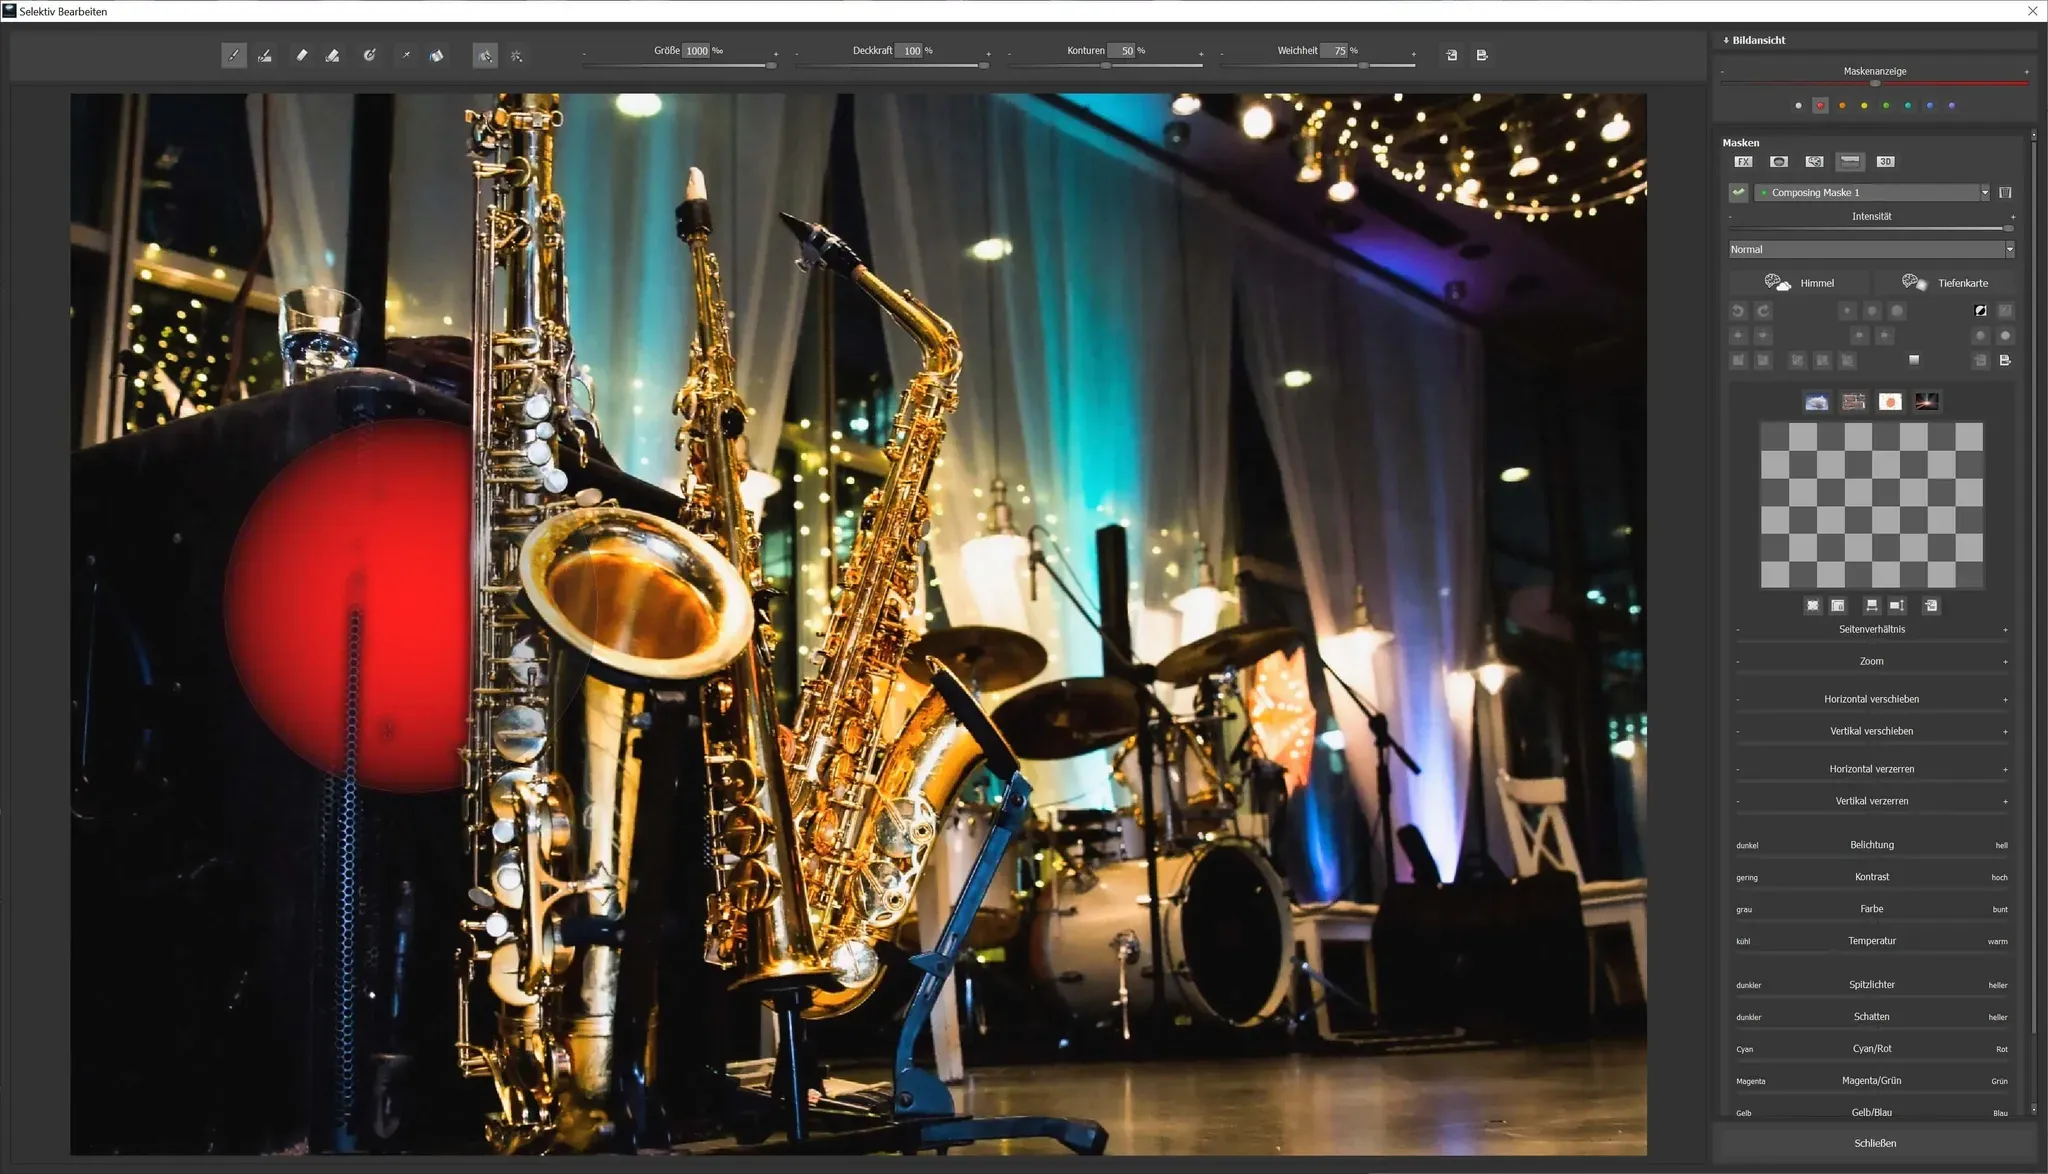Click the small wand tool icon
Screen dimensions: 2048x1174
[x=406, y=56]
